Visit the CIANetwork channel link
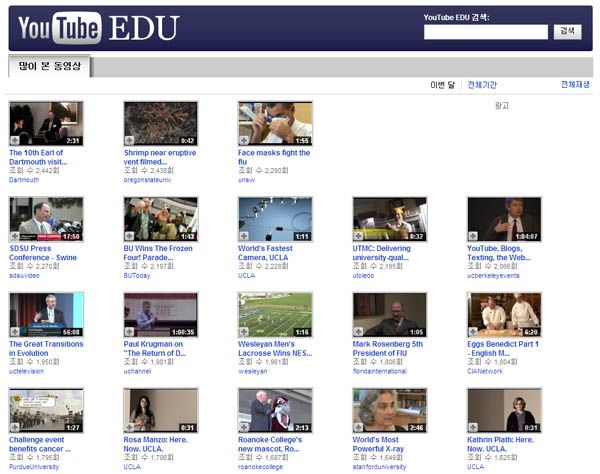600x474 pixels. point(485,371)
